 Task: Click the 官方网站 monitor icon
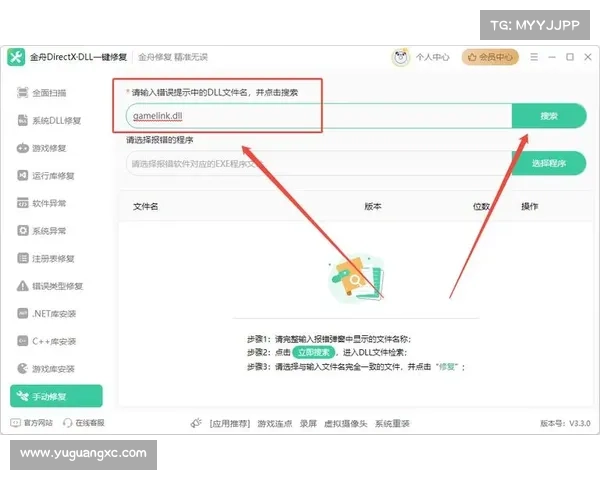(16, 423)
